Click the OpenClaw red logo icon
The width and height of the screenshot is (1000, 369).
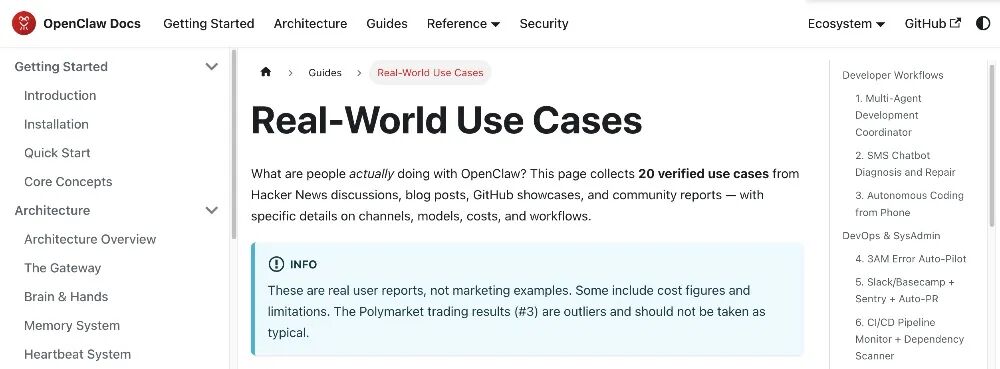(24, 24)
